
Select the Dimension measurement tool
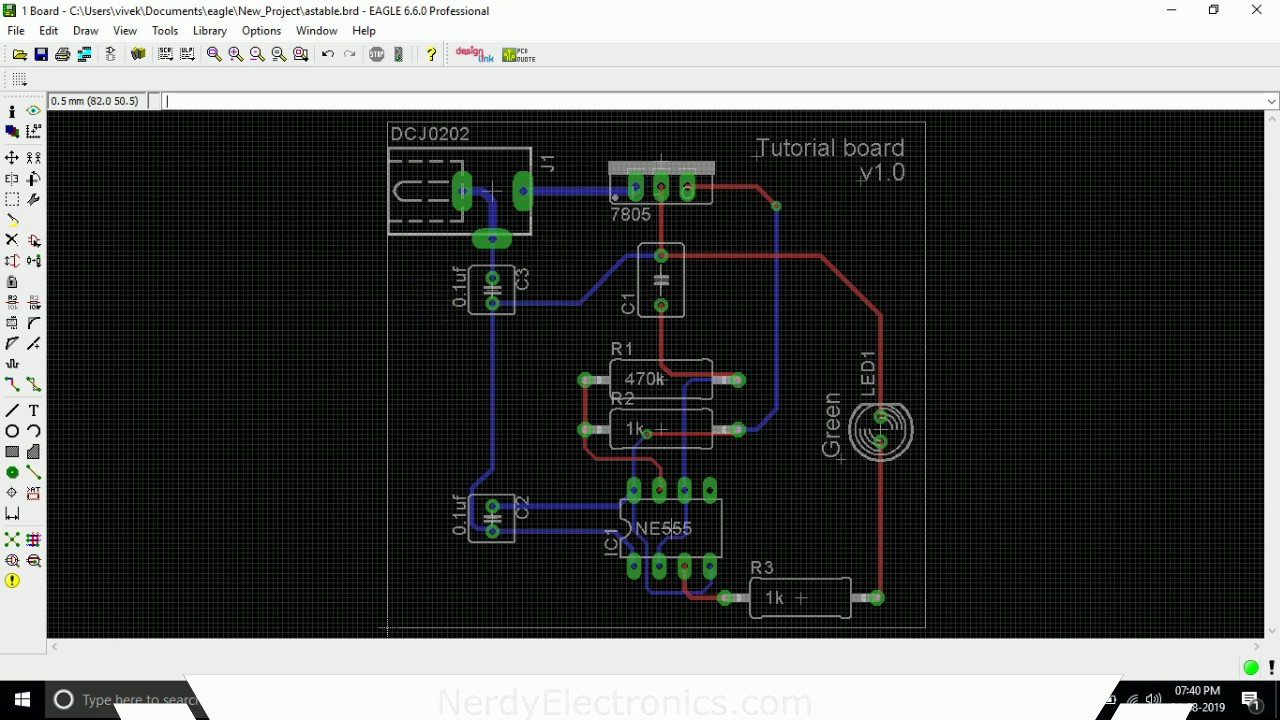click(12, 514)
